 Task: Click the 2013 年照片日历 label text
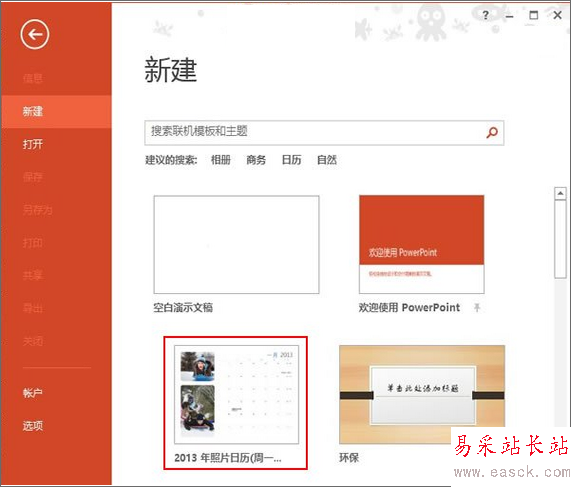pos(228,458)
